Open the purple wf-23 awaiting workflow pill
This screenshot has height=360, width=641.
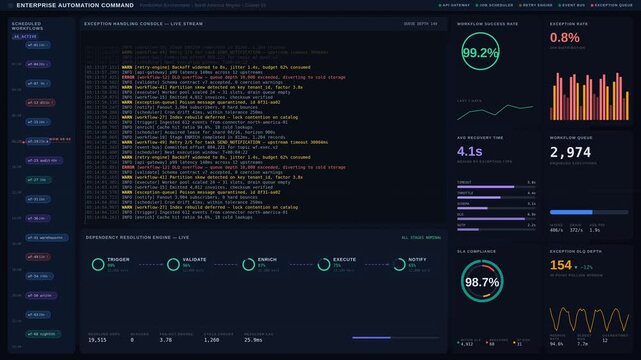click(x=44, y=161)
